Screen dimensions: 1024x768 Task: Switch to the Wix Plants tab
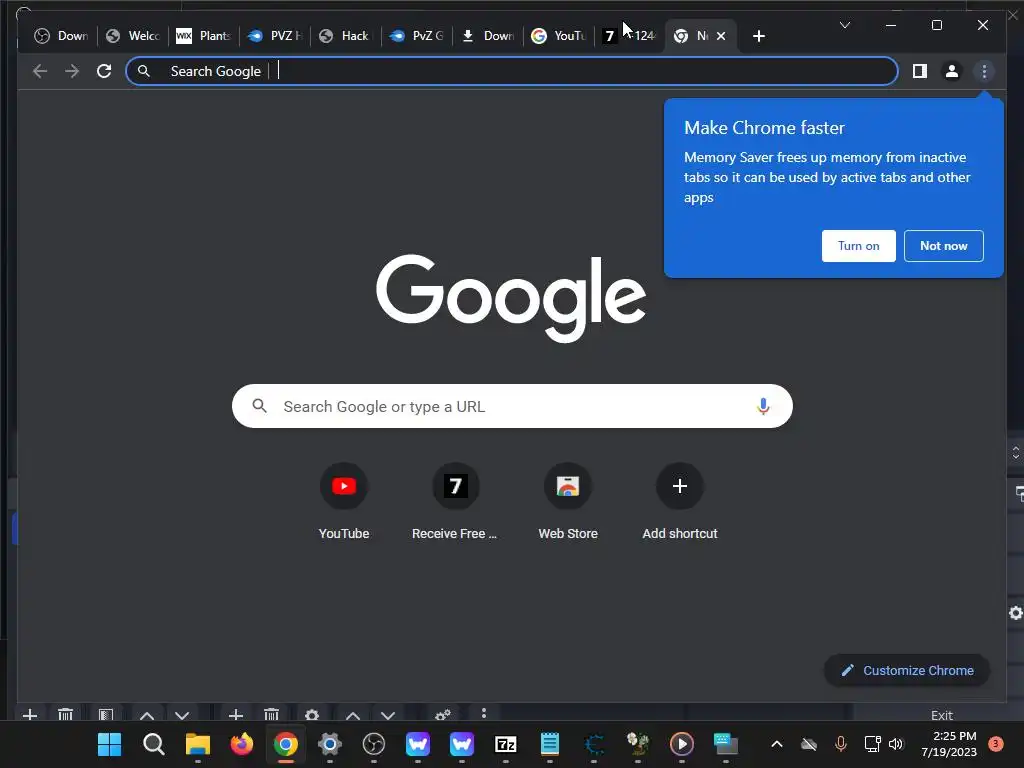[x=203, y=36]
